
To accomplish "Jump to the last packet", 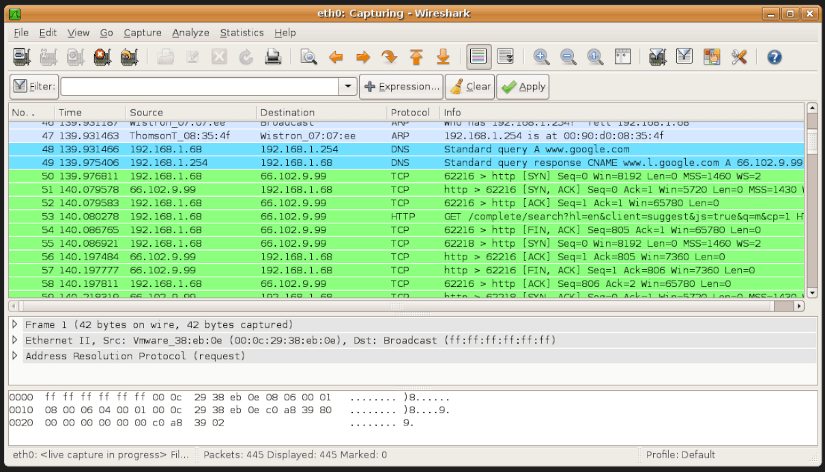I will pyautogui.click(x=443, y=57).
